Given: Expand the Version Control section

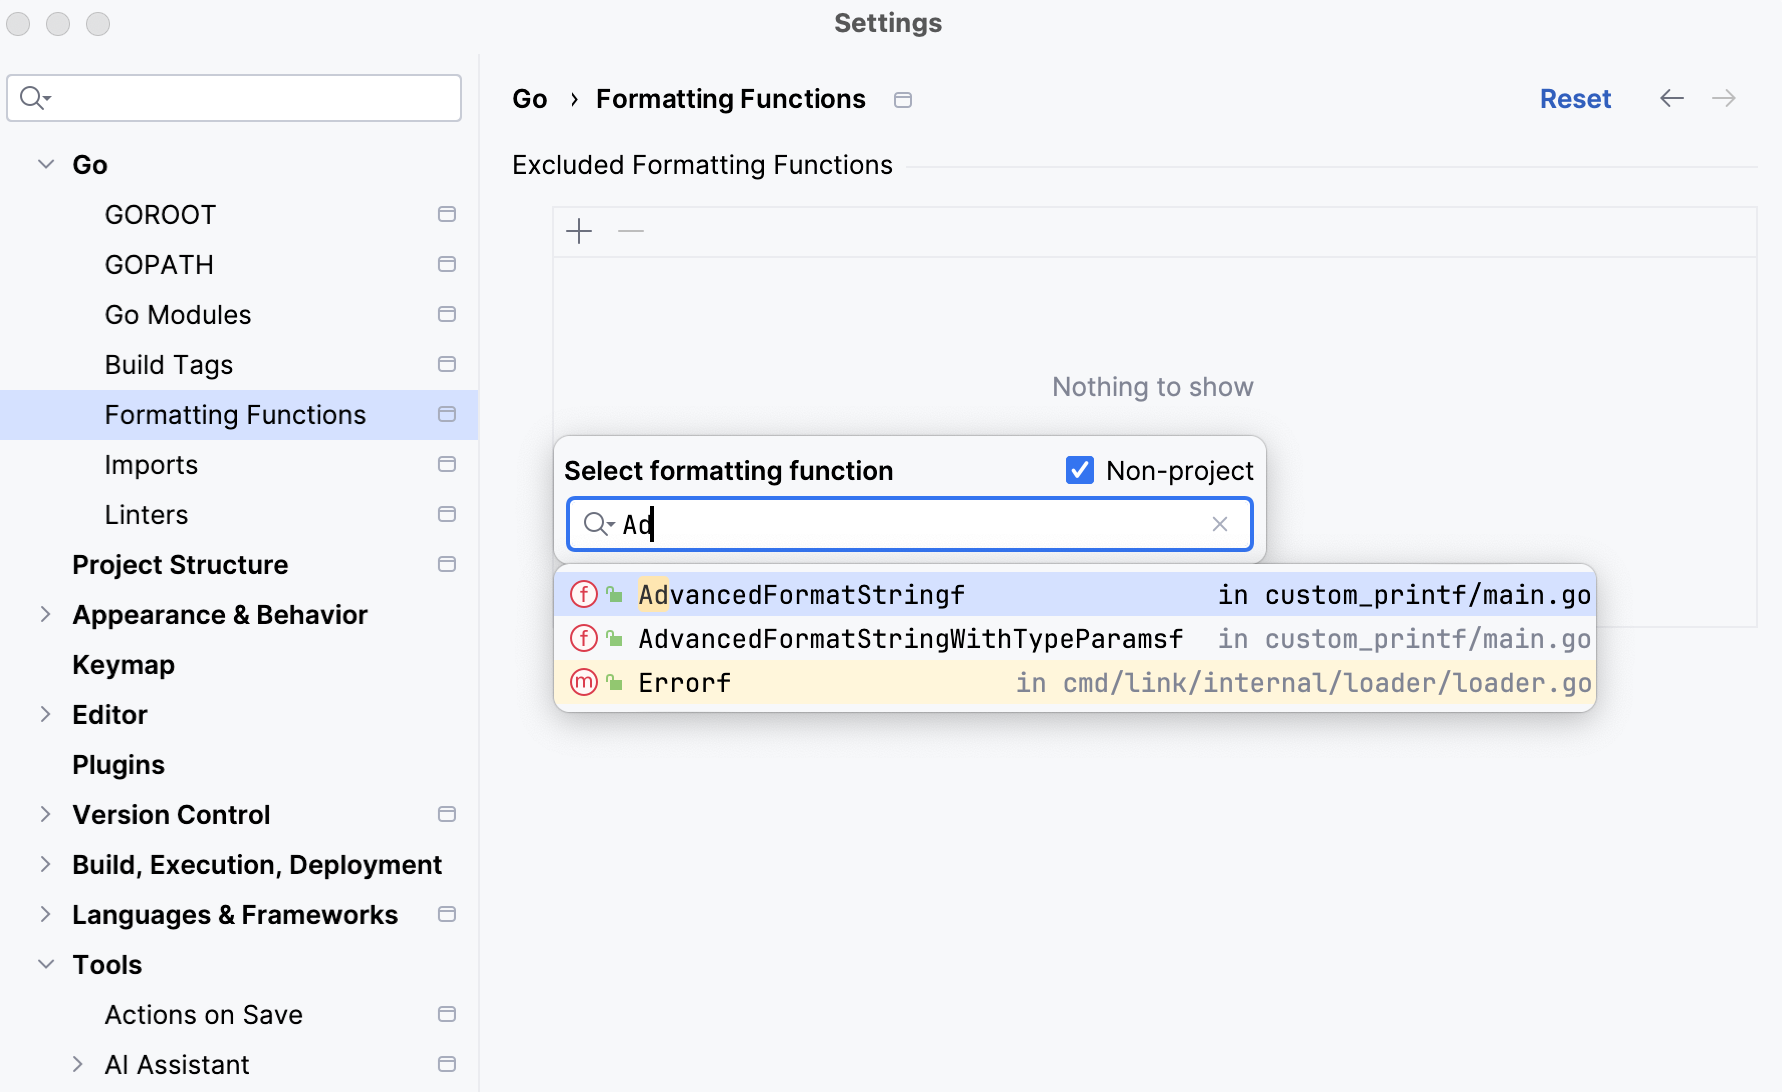Looking at the screenshot, I should pos(44,814).
